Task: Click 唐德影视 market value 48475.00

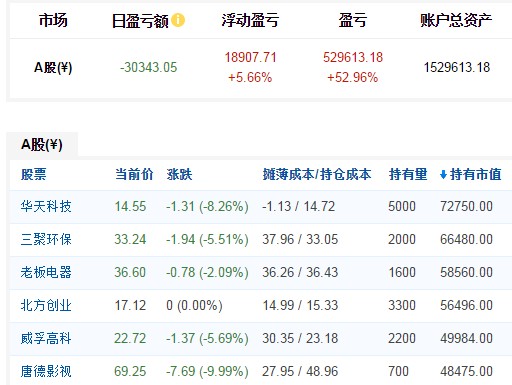Action: pyautogui.click(x=466, y=371)
